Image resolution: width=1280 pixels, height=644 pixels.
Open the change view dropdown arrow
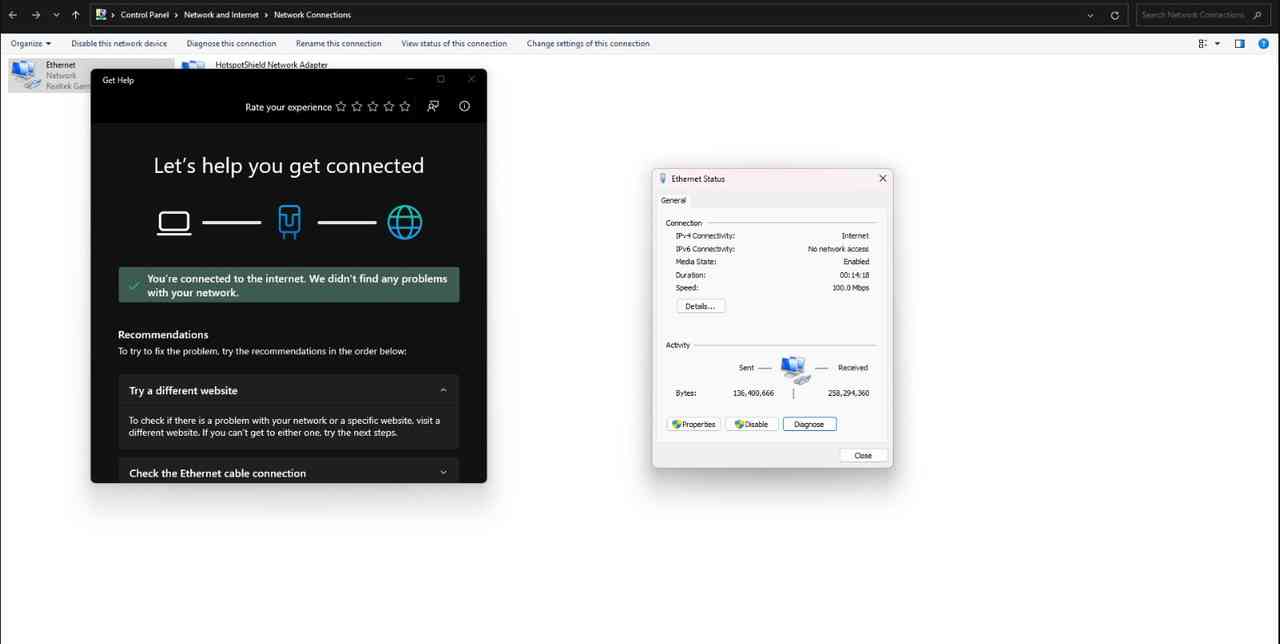click(1217, 44)
